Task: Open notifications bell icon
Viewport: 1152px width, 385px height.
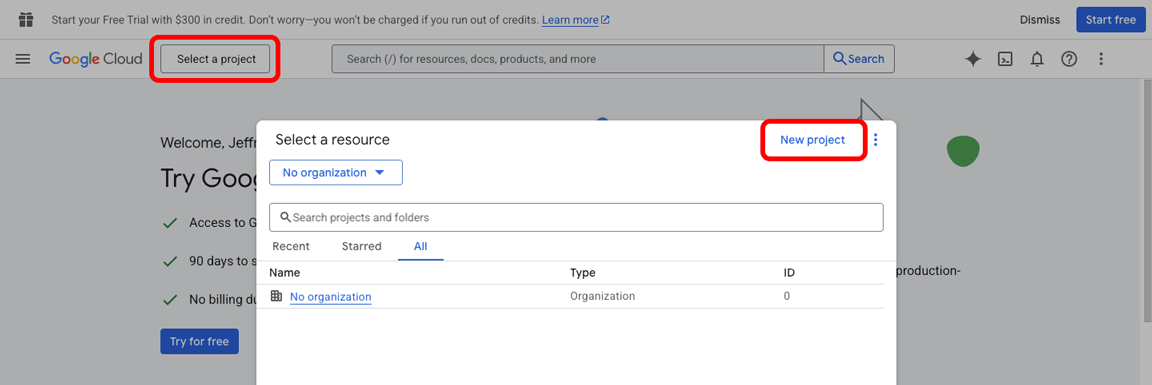Action: [1037, 60]
